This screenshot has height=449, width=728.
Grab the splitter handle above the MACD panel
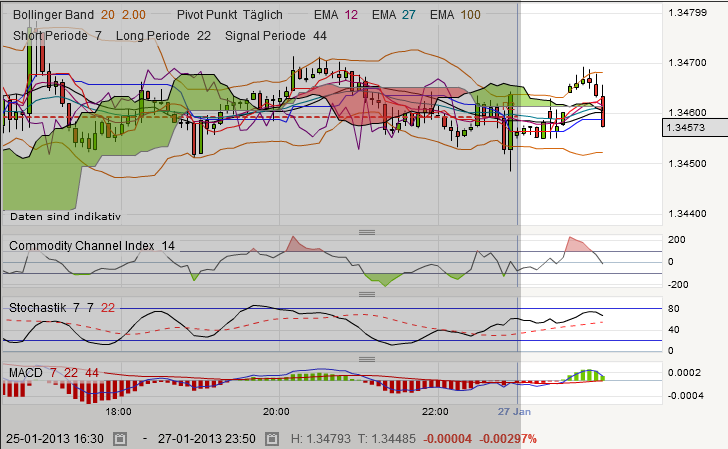(x=367, y=359)
